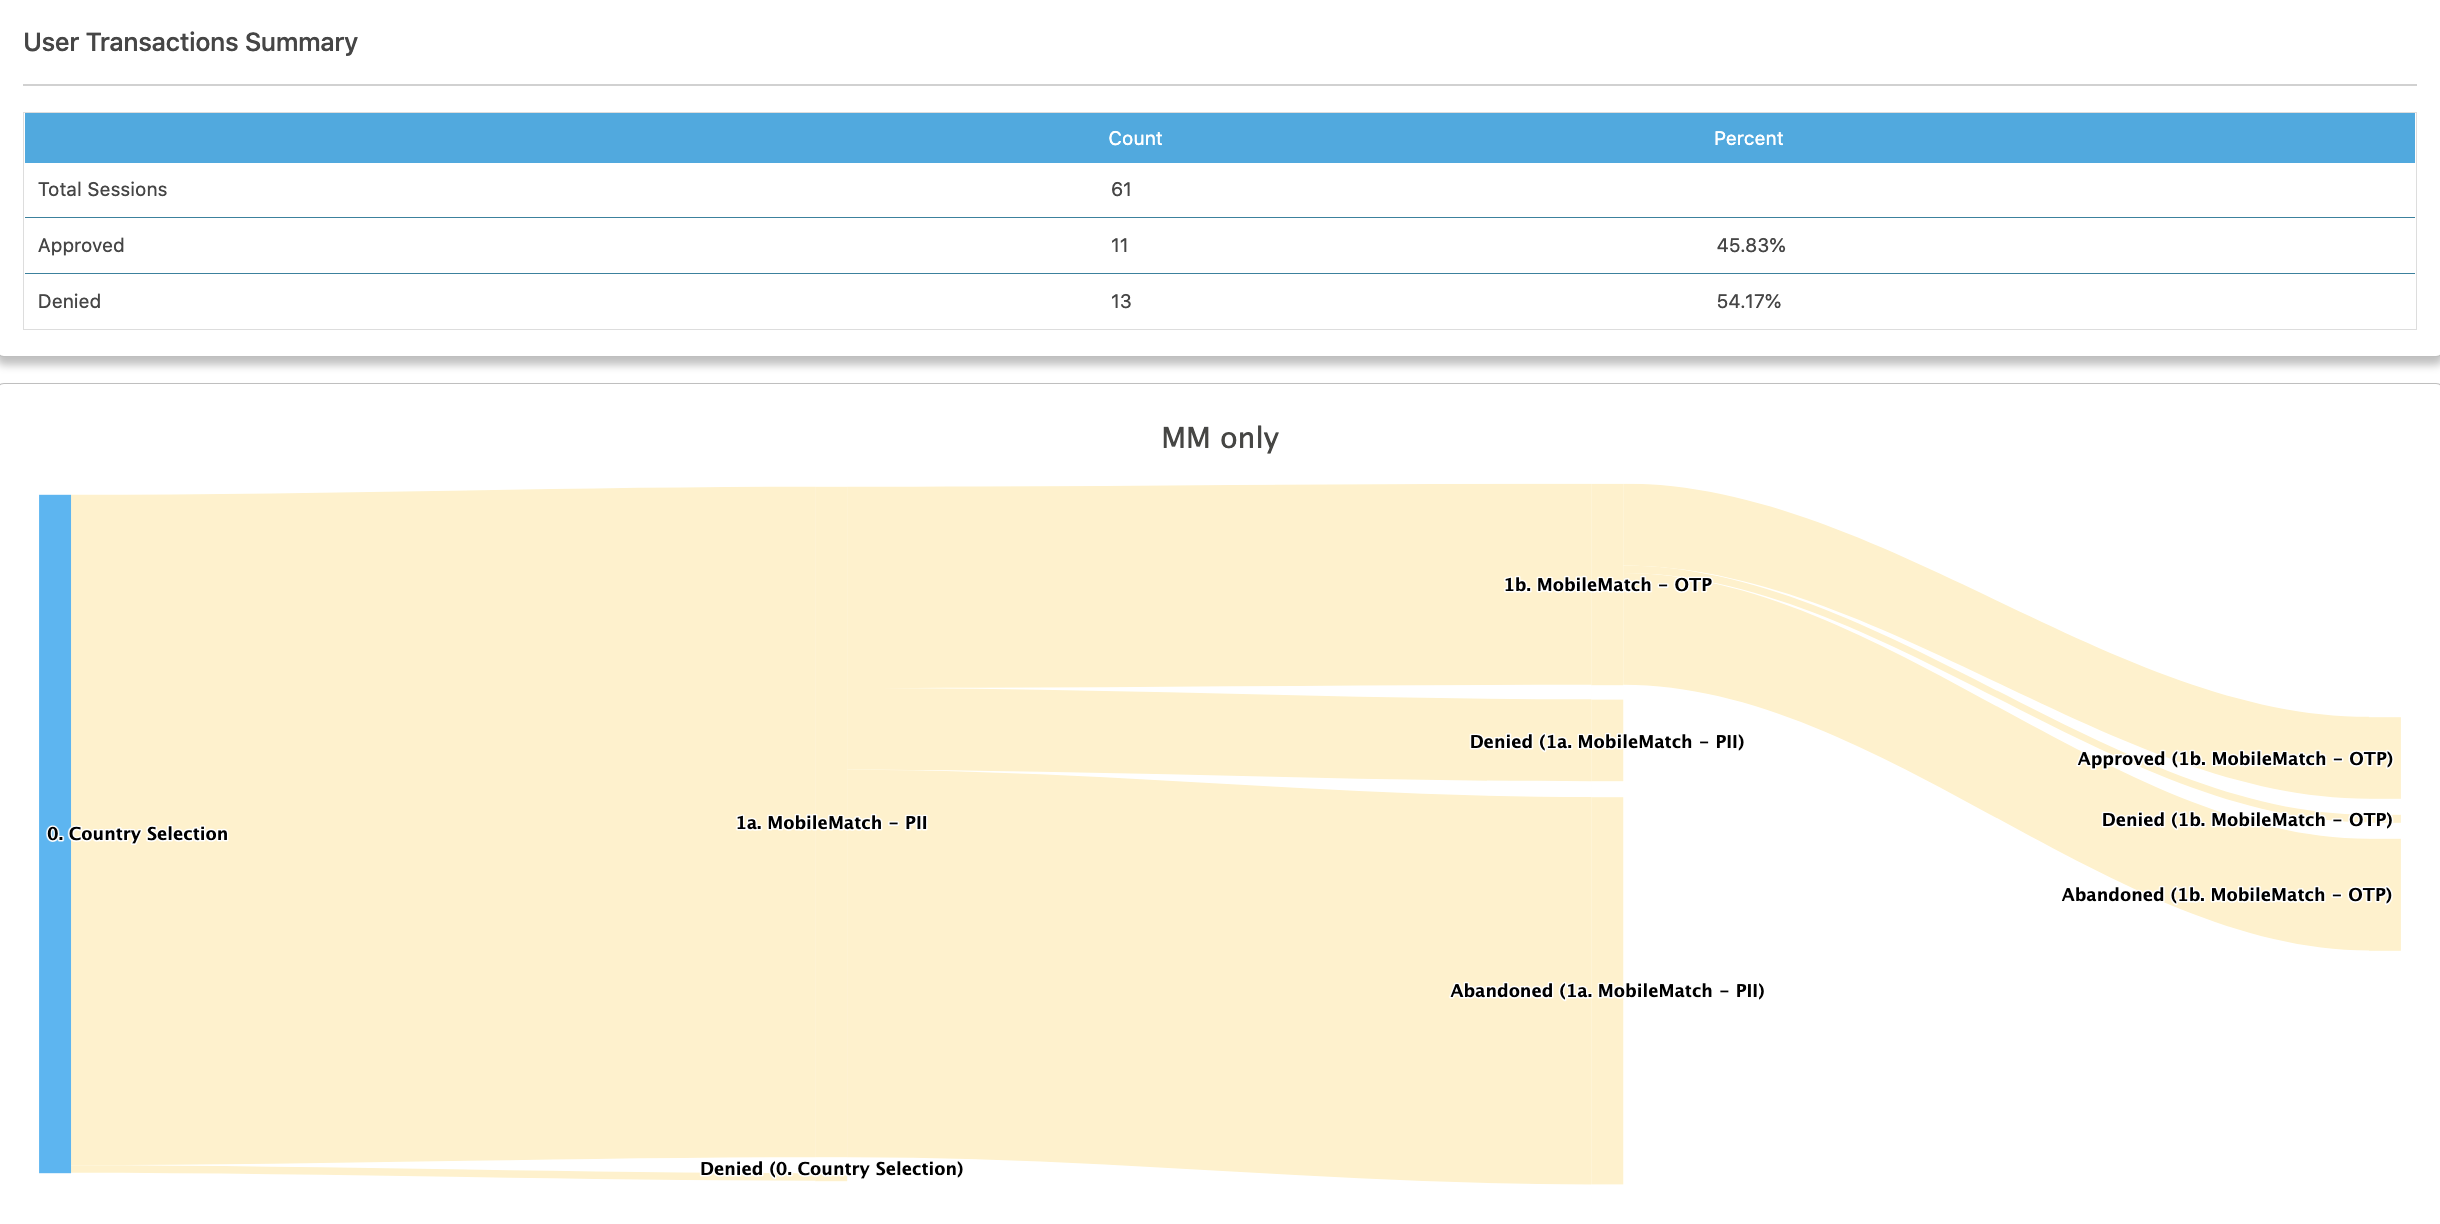Viewport: 2440px width, 1224px height.
Task: Click the Count column header
Action: pos(1134,138)
